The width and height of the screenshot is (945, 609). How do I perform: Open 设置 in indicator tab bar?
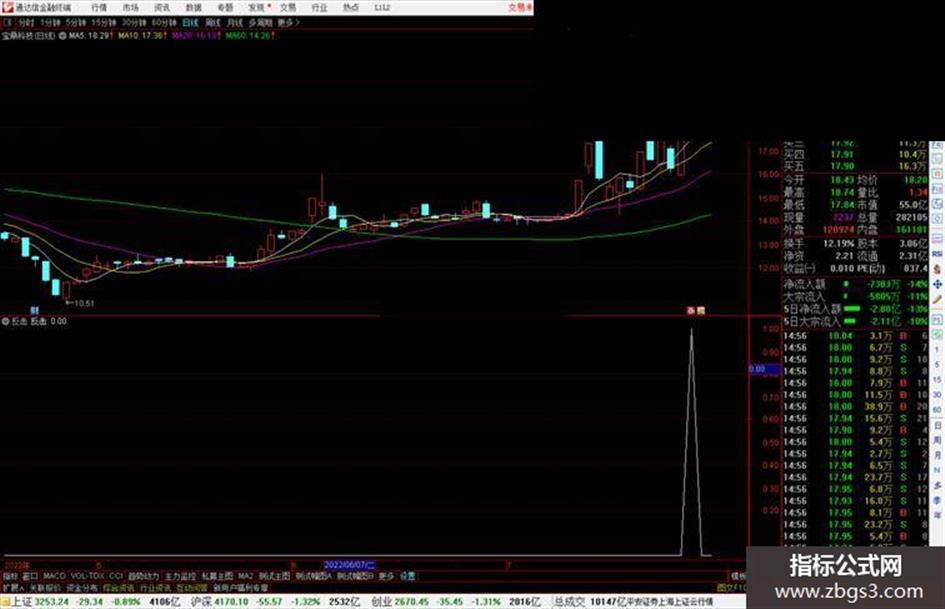(407, 576)
